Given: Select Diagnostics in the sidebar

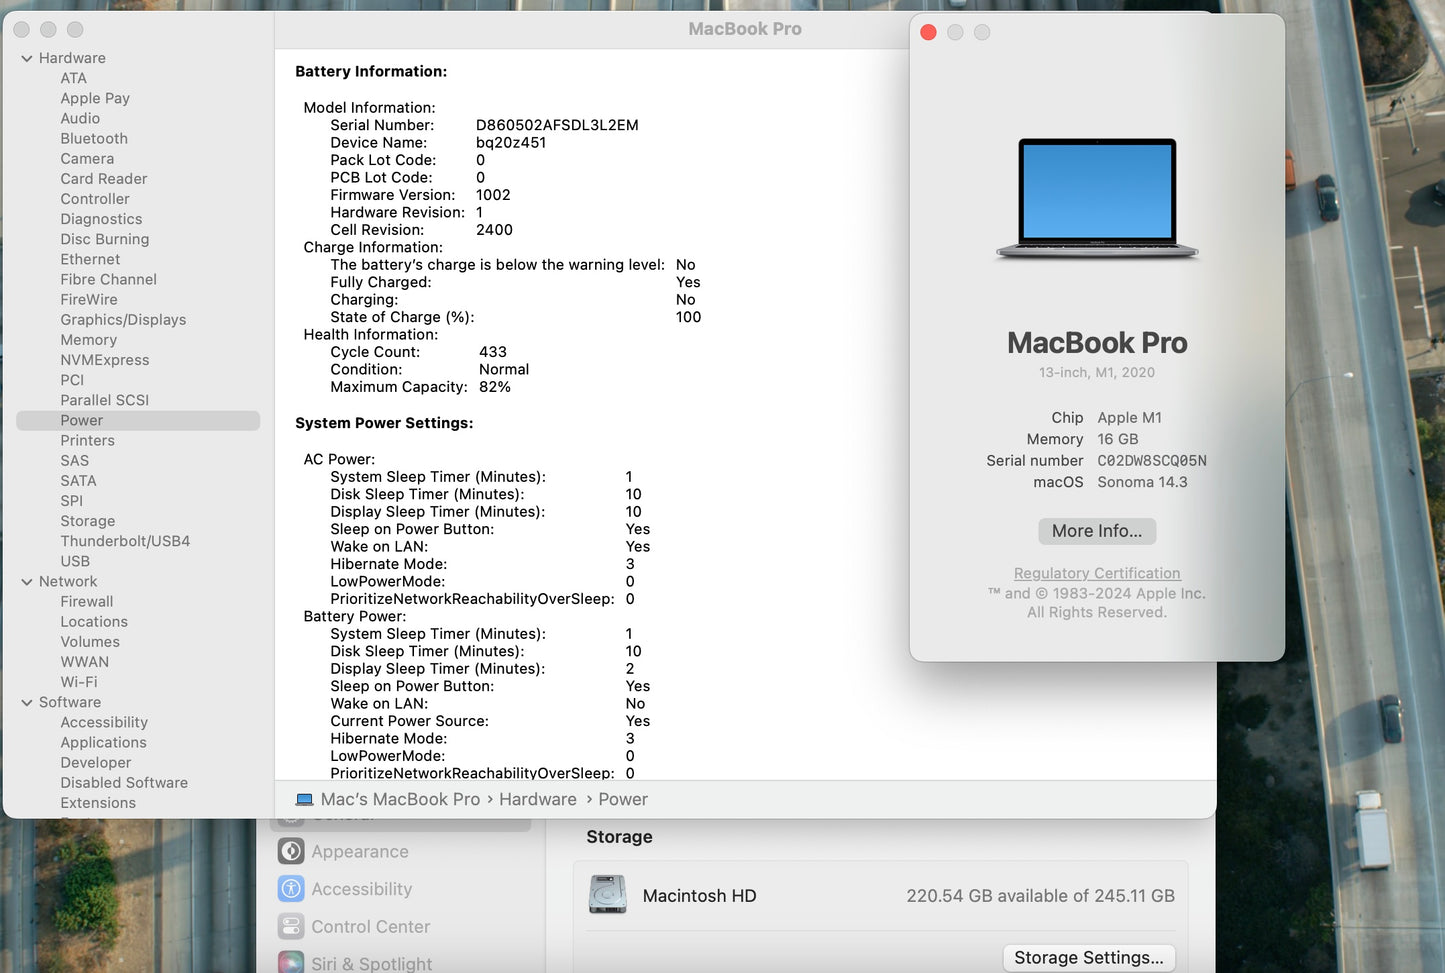Looking at the screenshot, I should pos(101,219).
